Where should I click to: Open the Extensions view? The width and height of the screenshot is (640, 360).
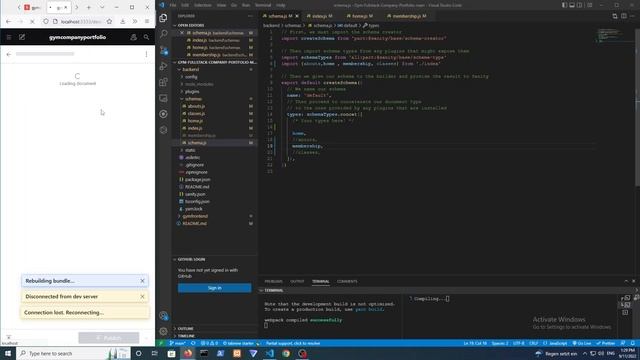pyautogui.click(x=163, y=82)
